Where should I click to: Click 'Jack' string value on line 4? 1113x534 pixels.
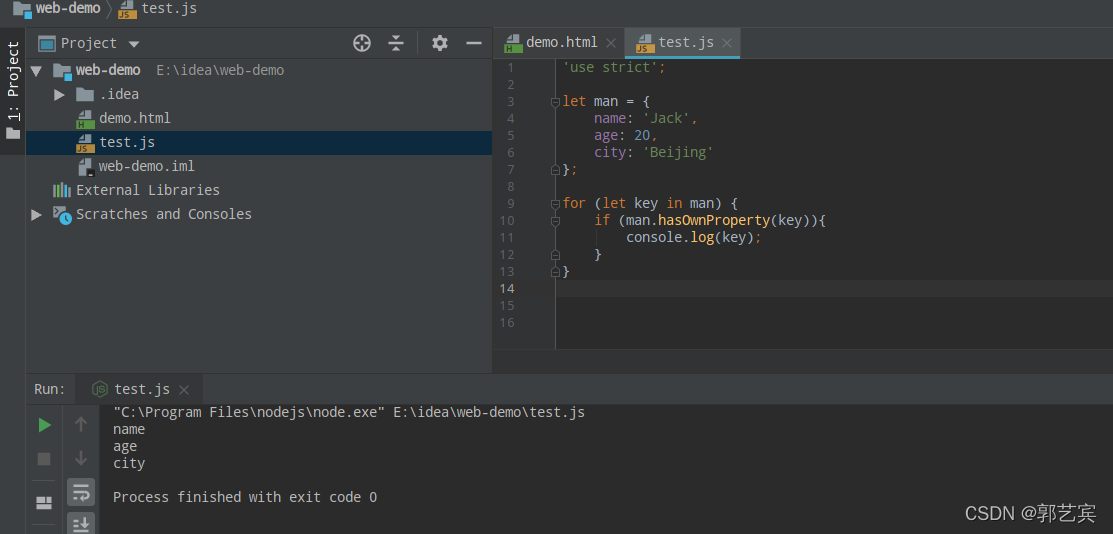[x=666, y=119]
